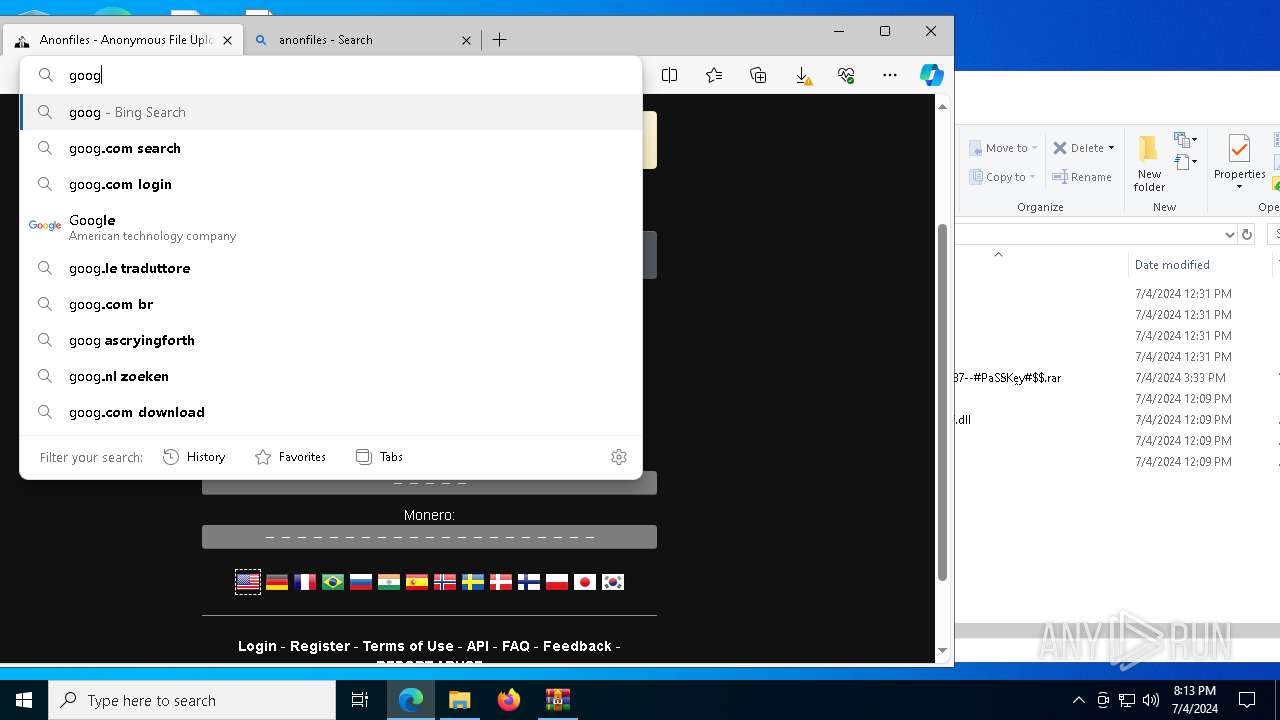This screenshot has width=1280, height=720.
Task: Select South Korean flag language
Action: 613,582
